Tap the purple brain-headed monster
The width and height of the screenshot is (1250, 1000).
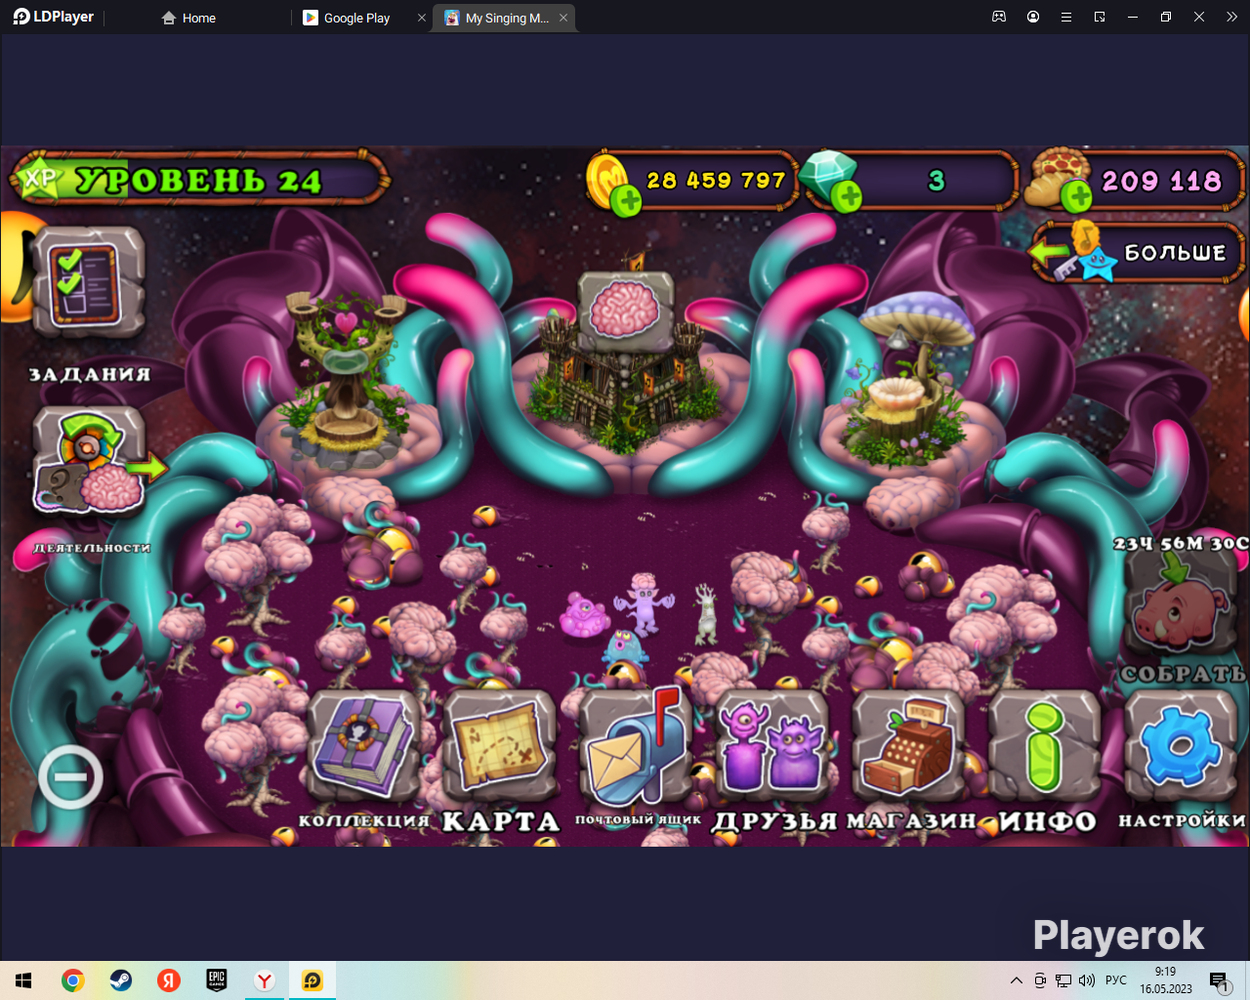[x=643, y=602]
